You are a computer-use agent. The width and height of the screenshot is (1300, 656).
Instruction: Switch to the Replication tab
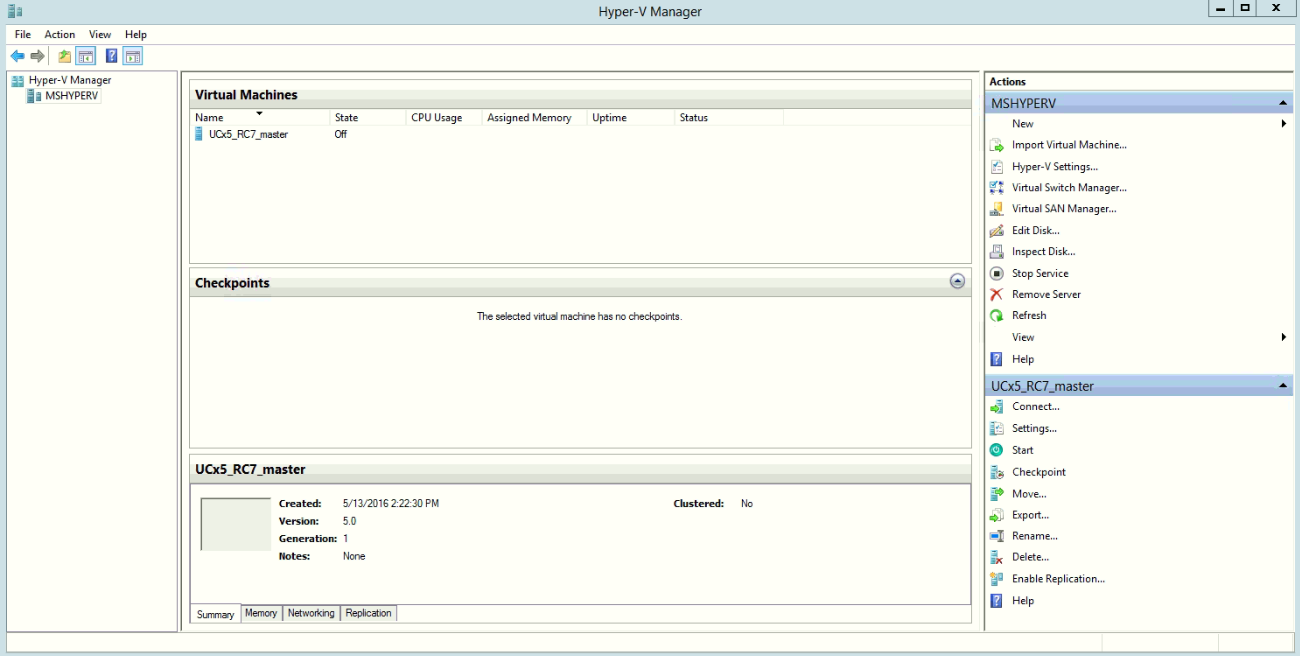click(369, 613)
